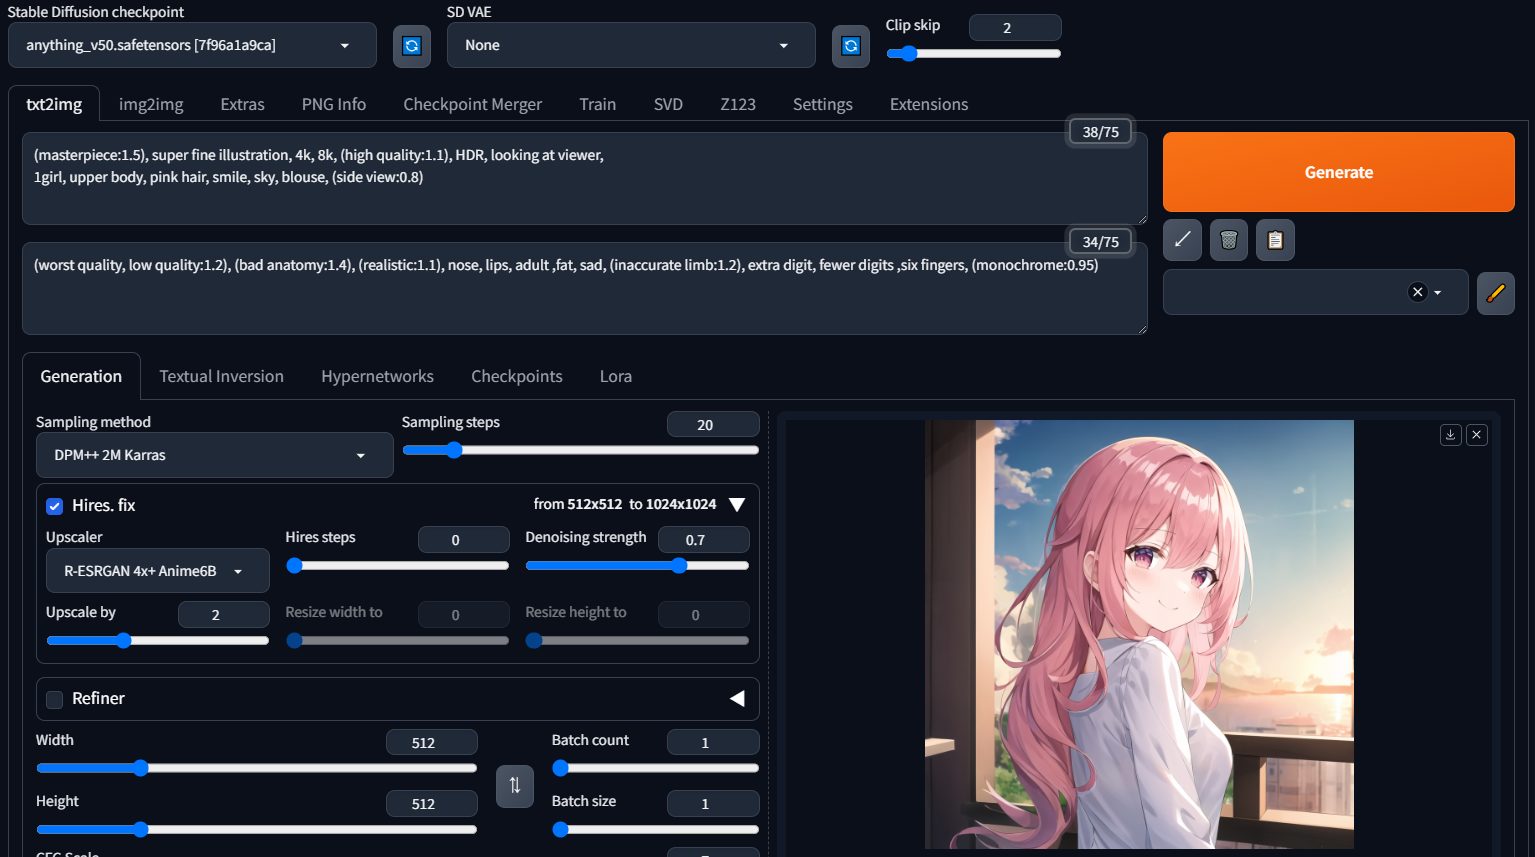Expand the Refiner section arrow

click(x=737, y=699)
